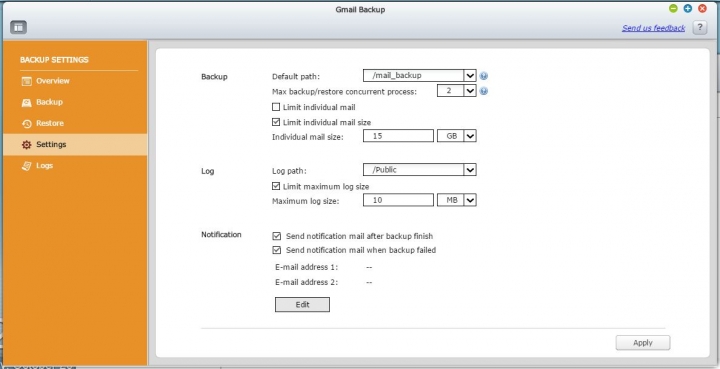Click info icon next to concurrent process
This screenshot has height=369, width=720.
(484, 91)
